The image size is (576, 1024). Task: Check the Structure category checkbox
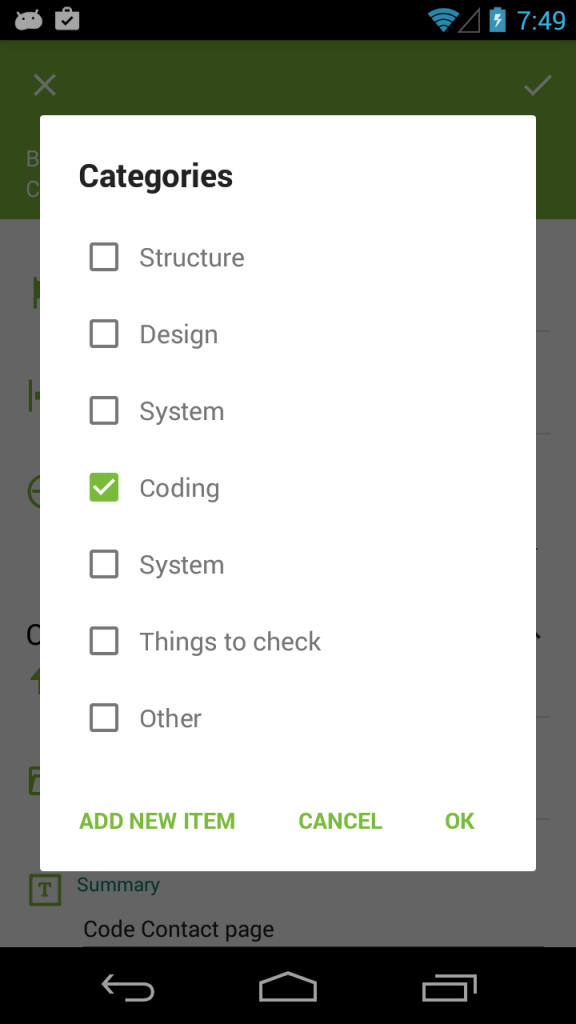pos(104,257)
